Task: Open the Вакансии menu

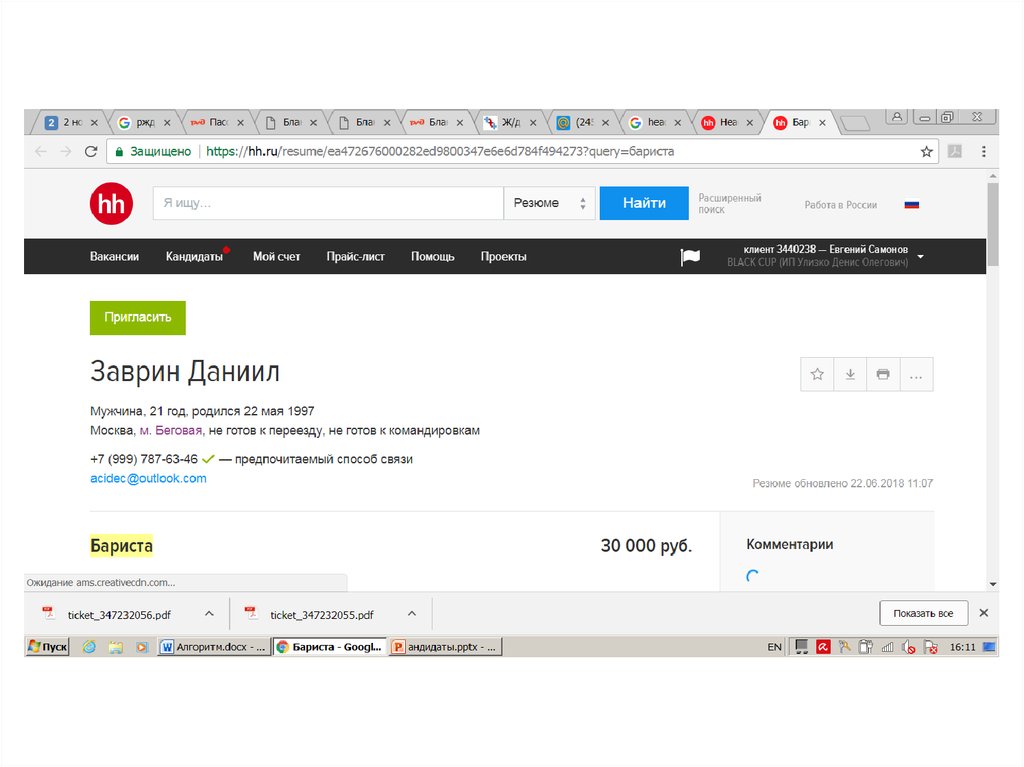Action: pyautogui.click(x=114, y=257)
